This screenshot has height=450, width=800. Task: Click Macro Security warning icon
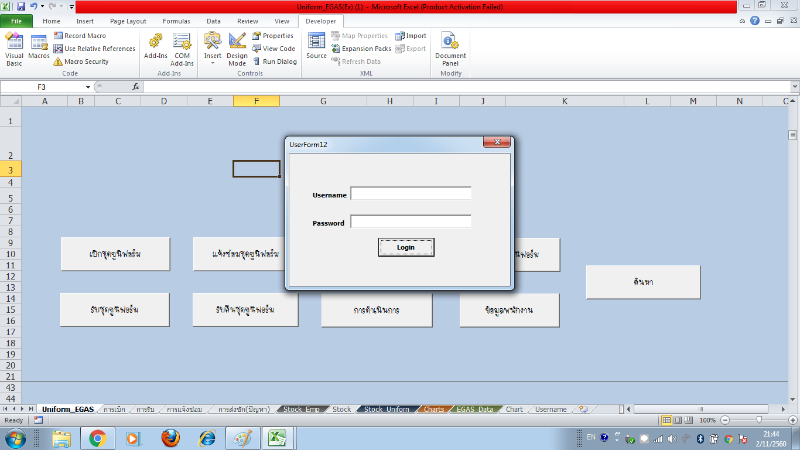(57, 62)
